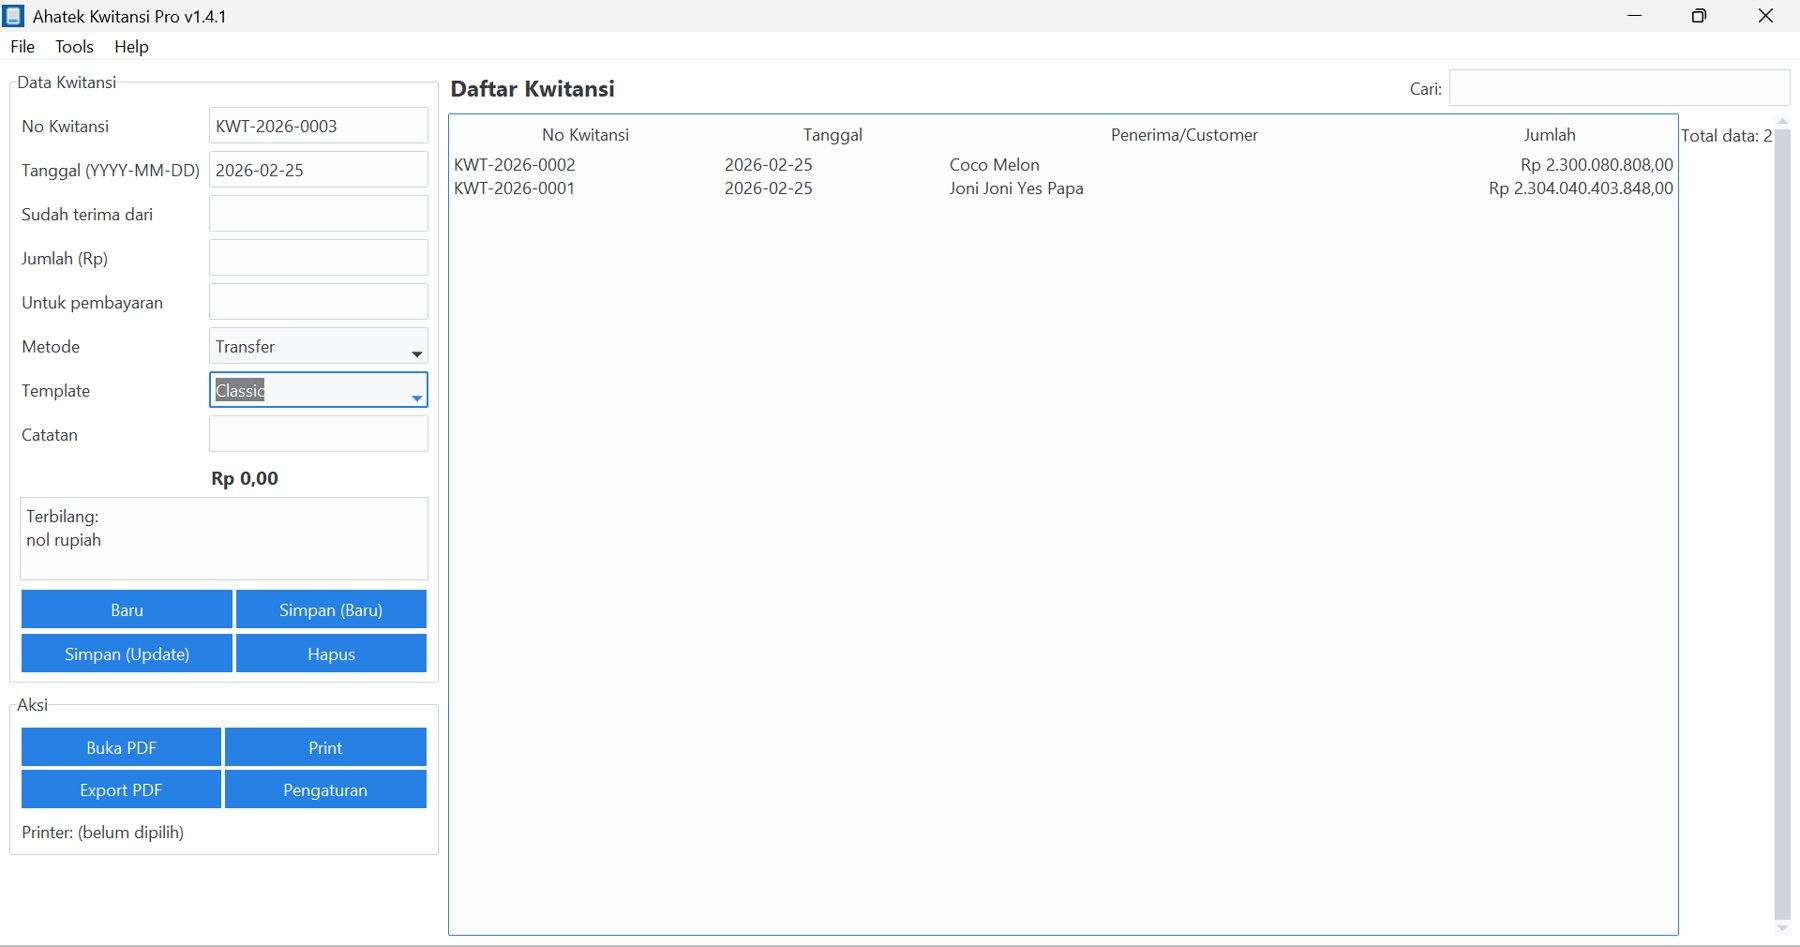
Task: Open Pengaturan settings
Action: click(x=325, y=790)
